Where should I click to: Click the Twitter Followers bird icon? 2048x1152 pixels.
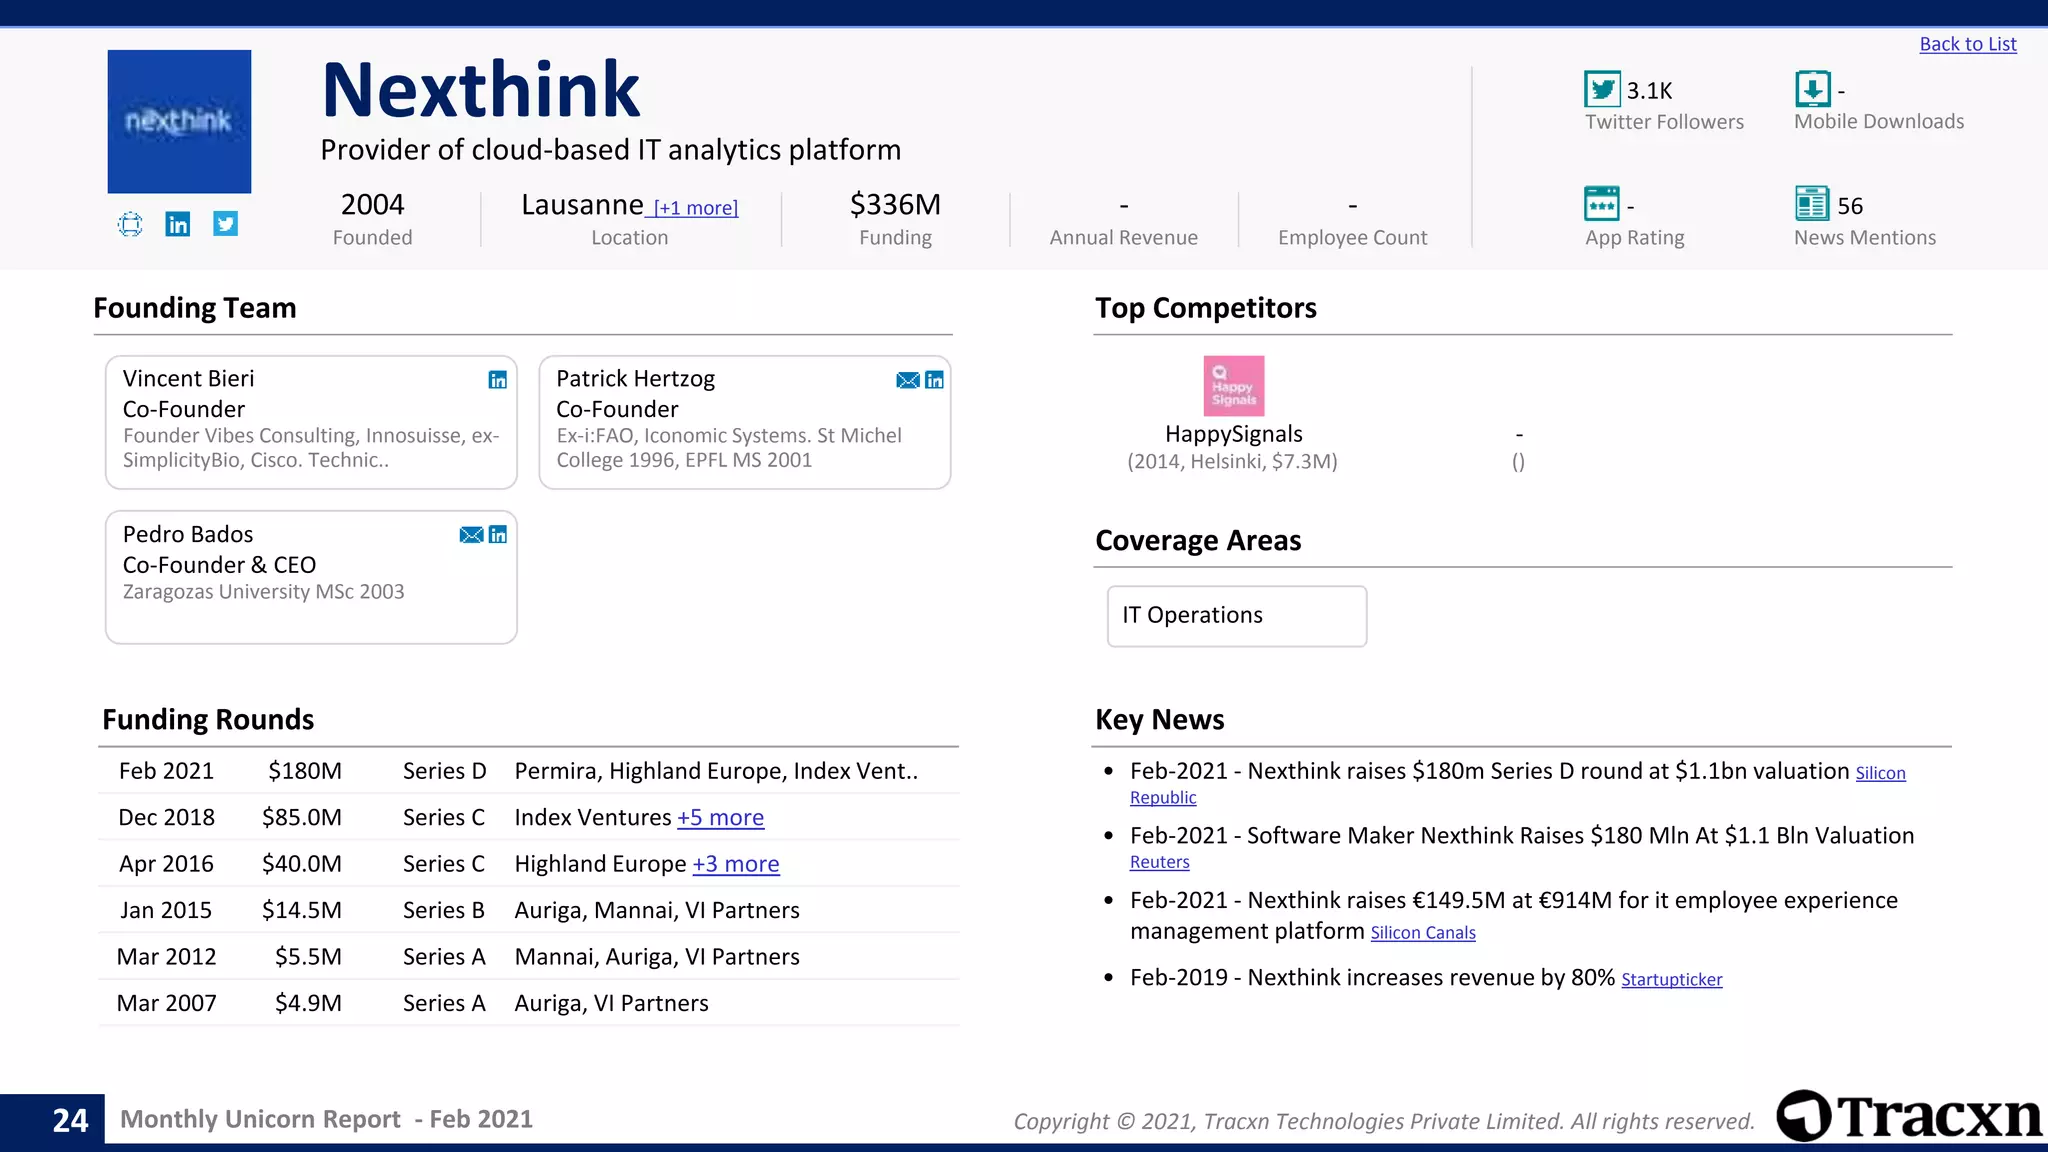(1602, 89)
